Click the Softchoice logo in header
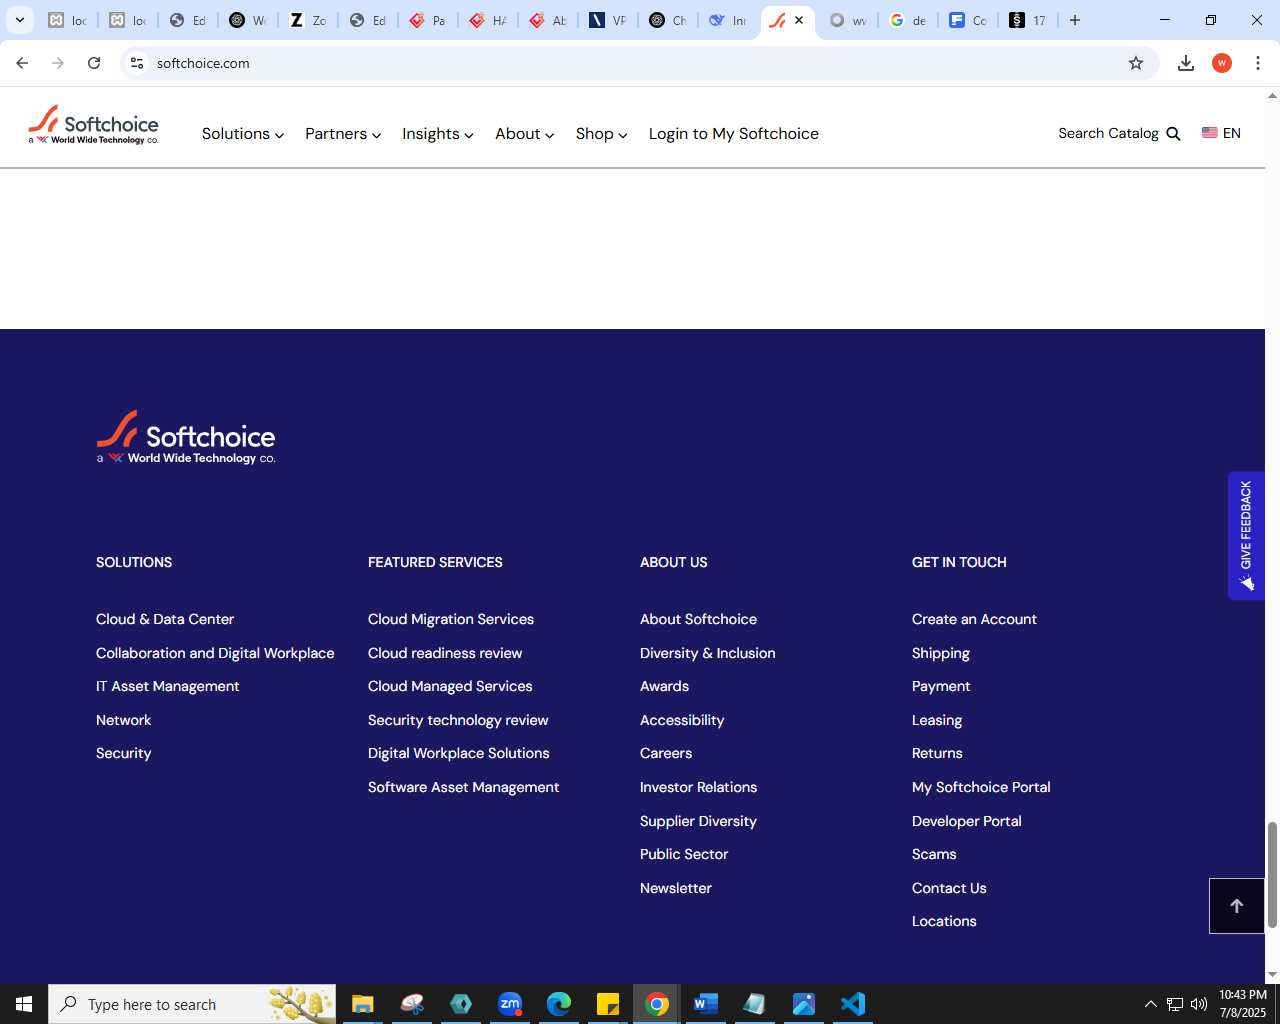The image size is (1280, 1024). pyautogui.click(x=93, y=126)
